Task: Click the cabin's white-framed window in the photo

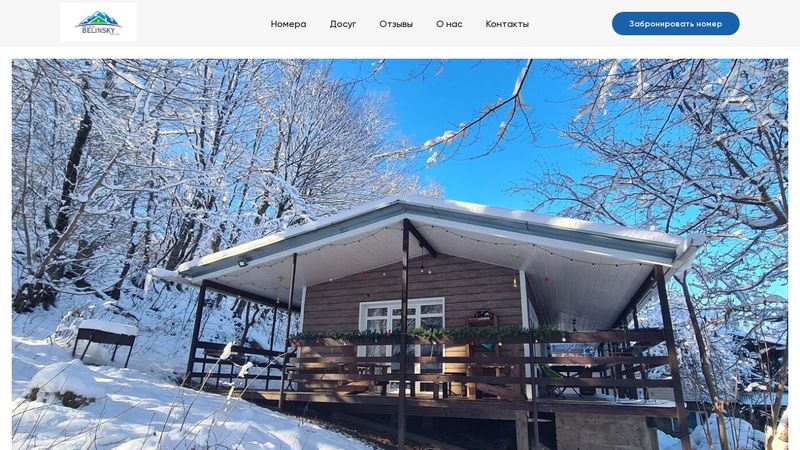Action: pos(402,327)
